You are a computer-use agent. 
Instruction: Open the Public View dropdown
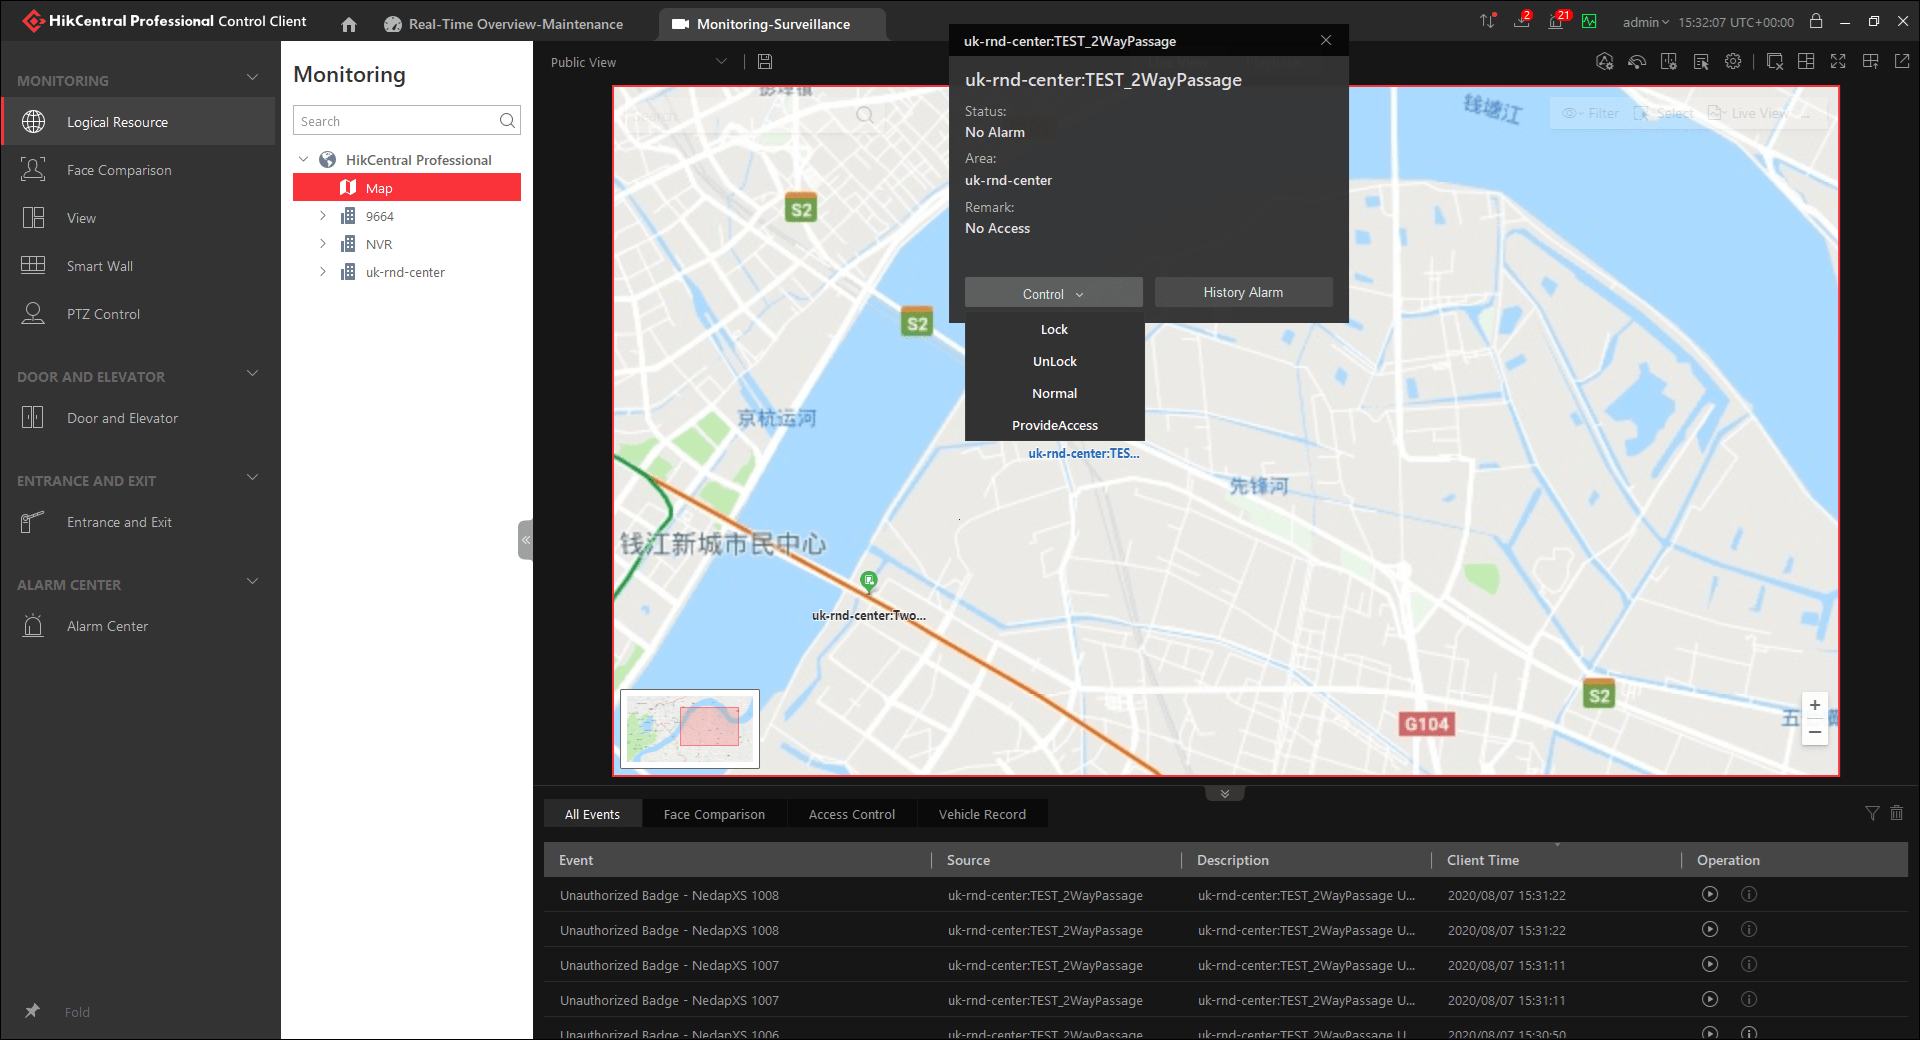click(639, 62)
